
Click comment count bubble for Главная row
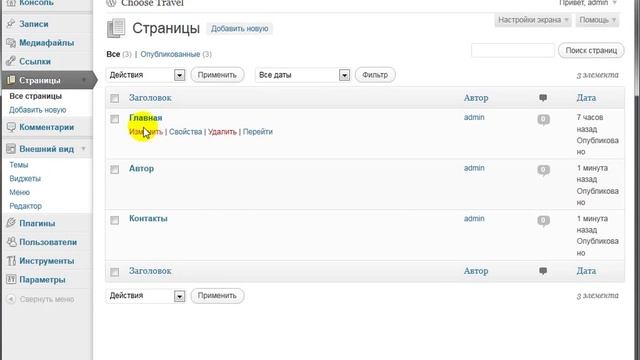tap(543, 120)
